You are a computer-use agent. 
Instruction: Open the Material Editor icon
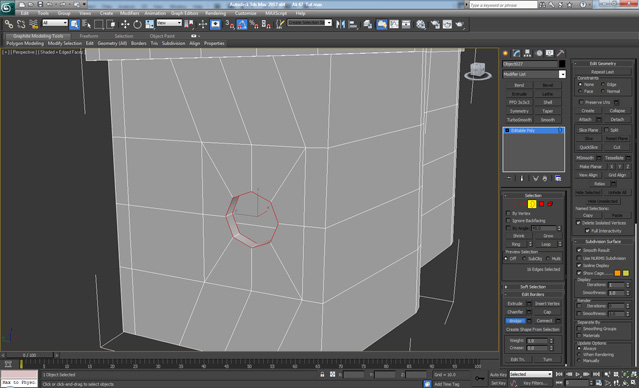pyautogui.click(x=421, y=24)
